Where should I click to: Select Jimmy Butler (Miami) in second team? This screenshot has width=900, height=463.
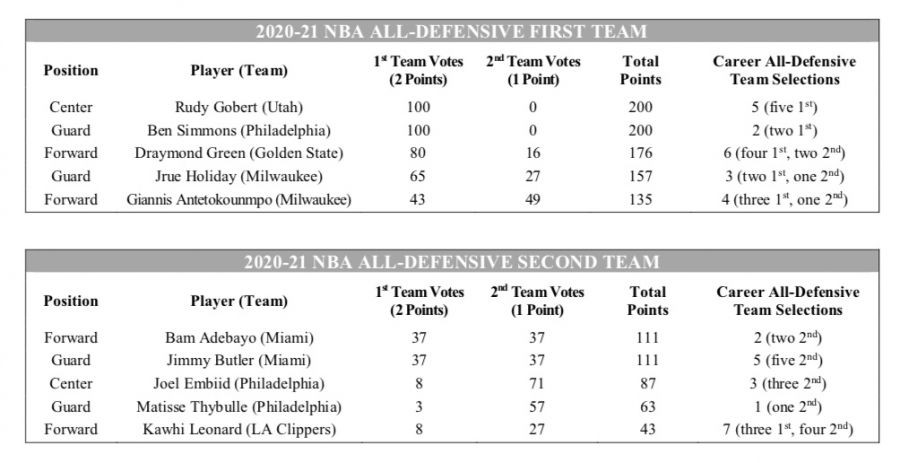click(x=239, y=360)
